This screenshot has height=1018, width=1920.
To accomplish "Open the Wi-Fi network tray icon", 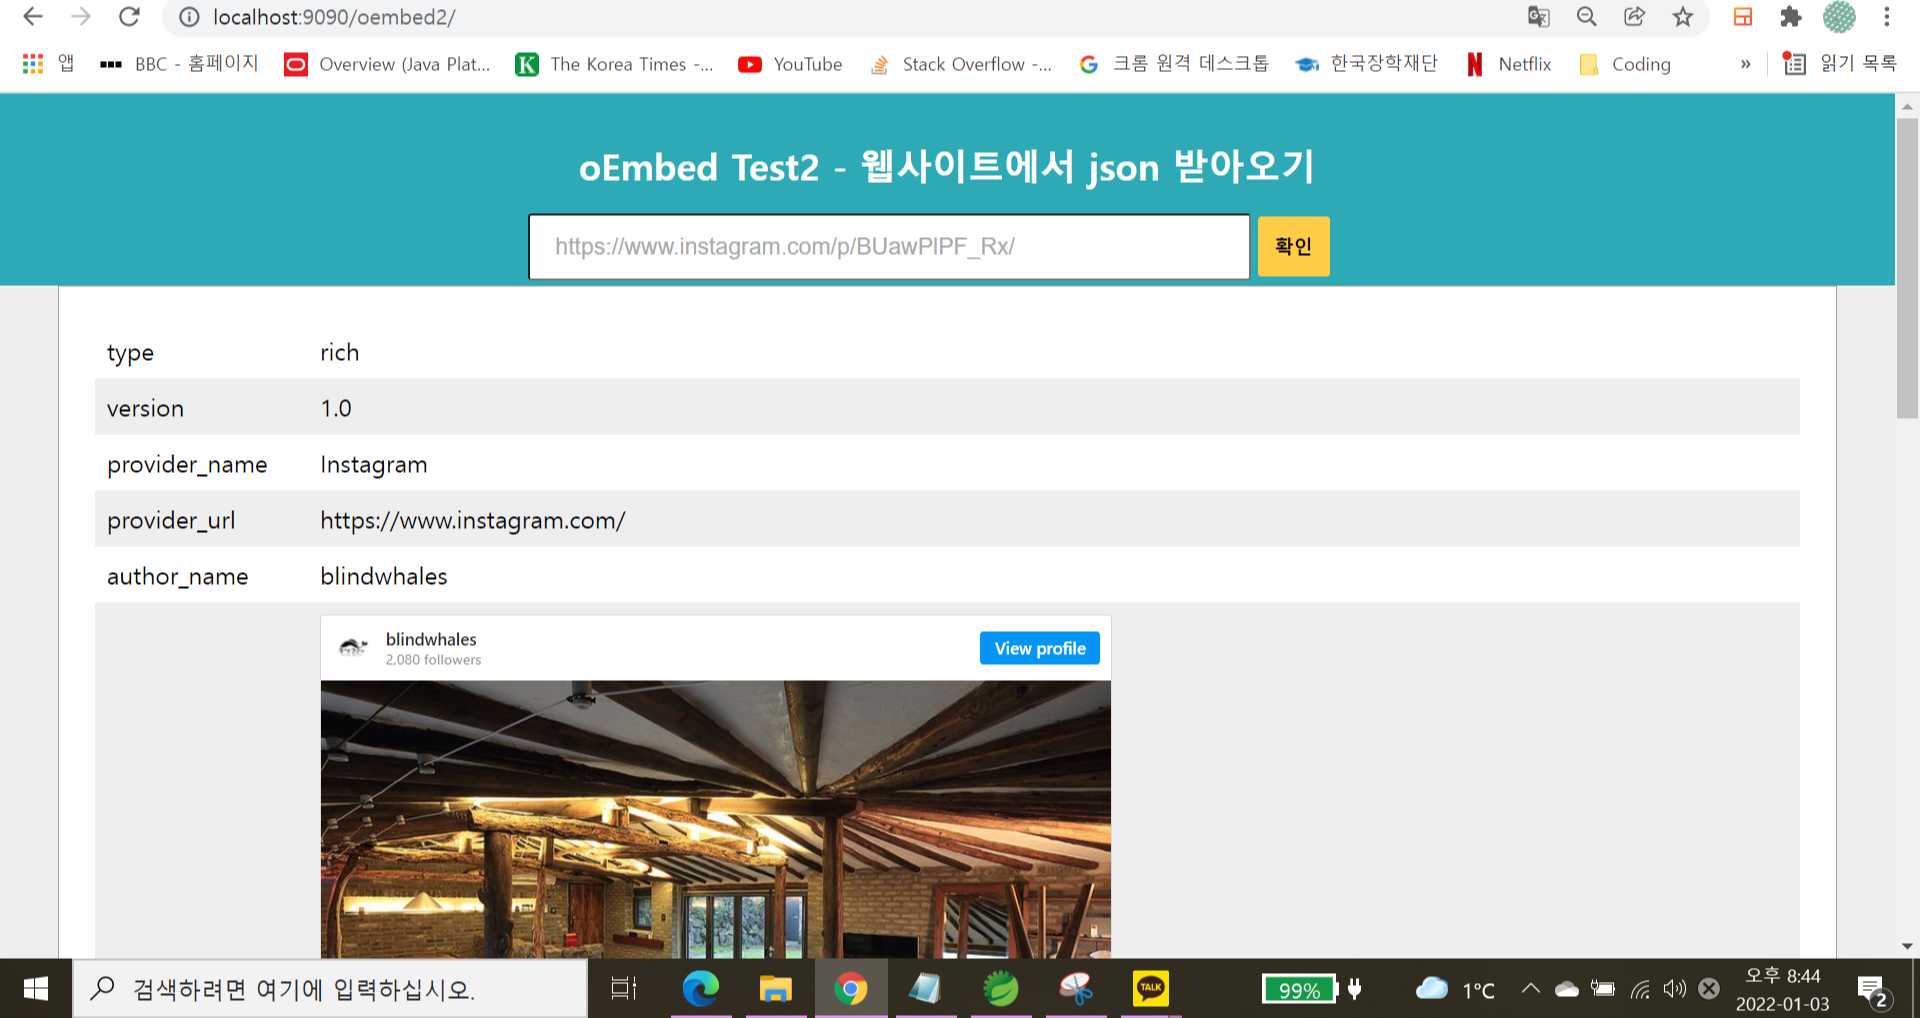I will coord(1640,989).
